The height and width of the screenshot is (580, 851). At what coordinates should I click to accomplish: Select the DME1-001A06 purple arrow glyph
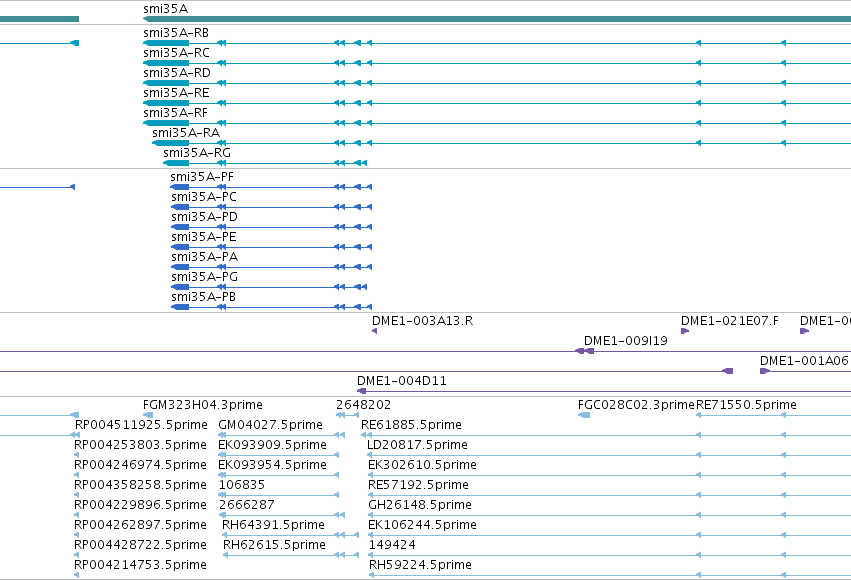[x=765, y=371]
